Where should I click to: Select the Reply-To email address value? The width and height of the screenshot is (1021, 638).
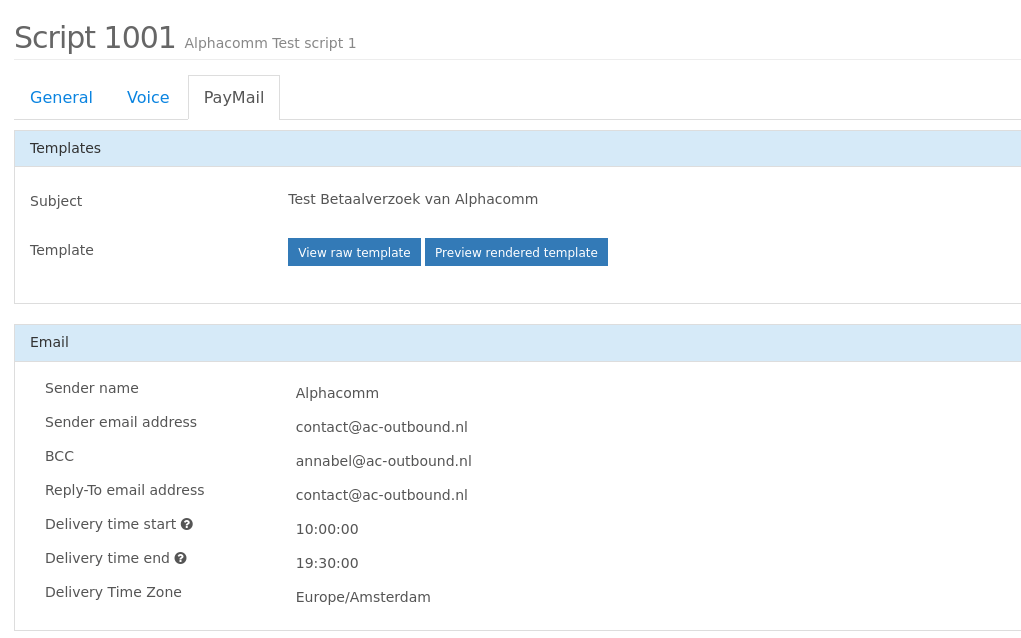(381, 495)
